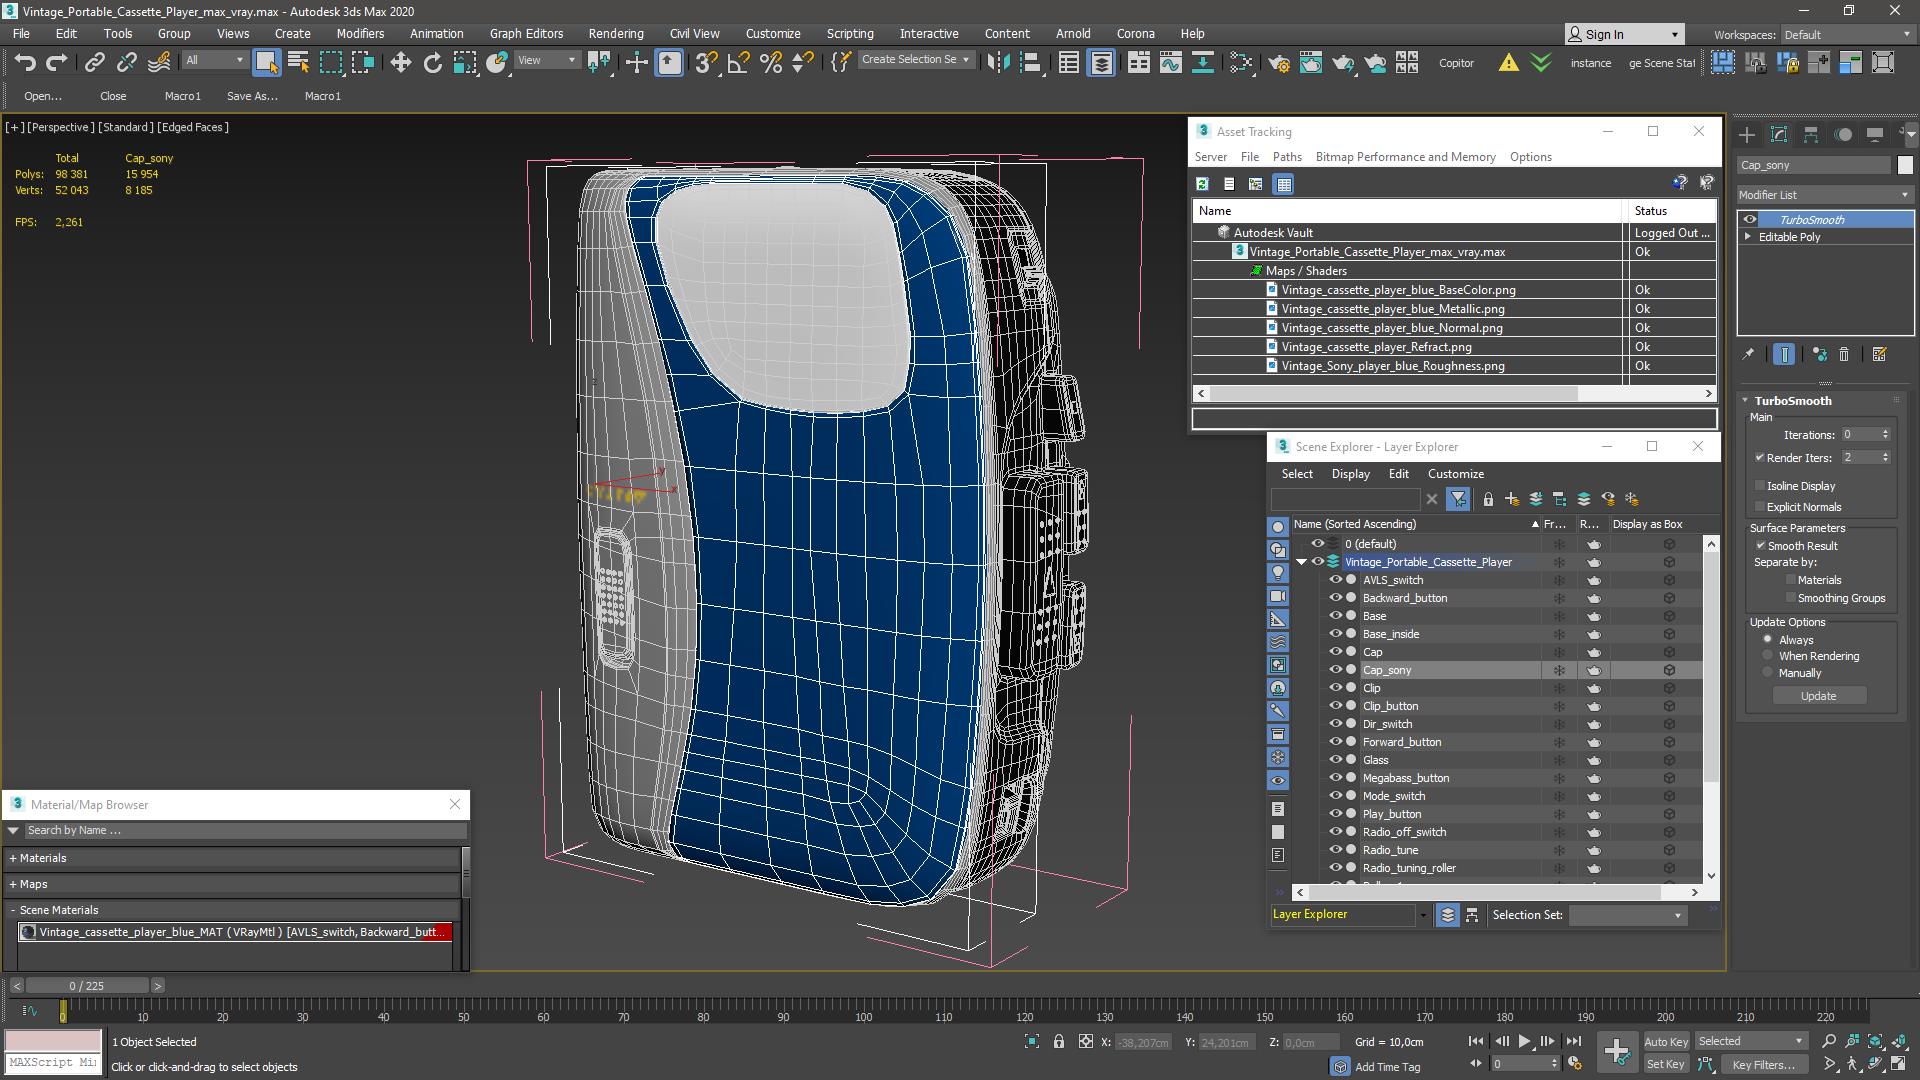This screenshot has width=1920, height=1080.
Task: Select the Manually update option
Action: click(x=1768, y=673)
